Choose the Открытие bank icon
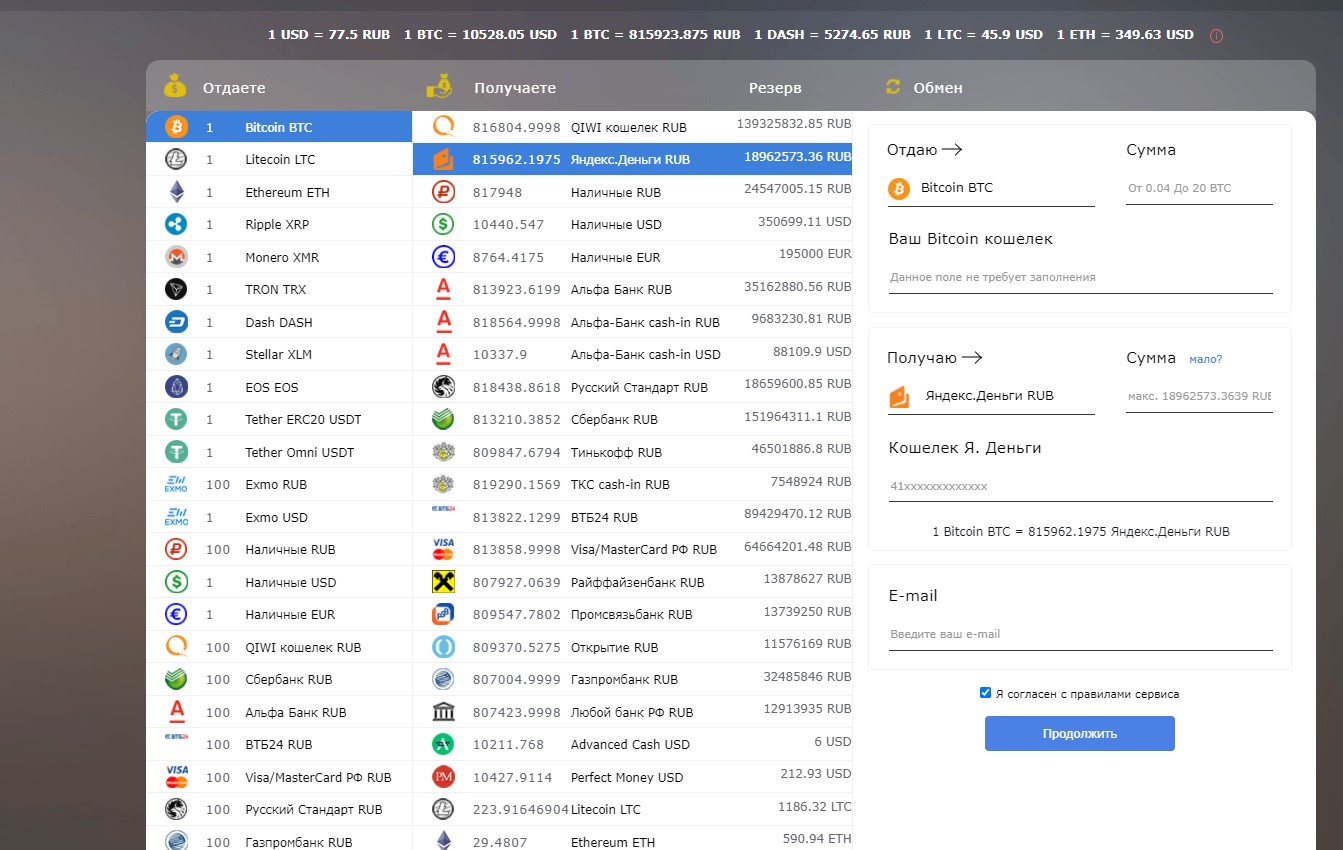The image size is (1343, 850). 444,647
